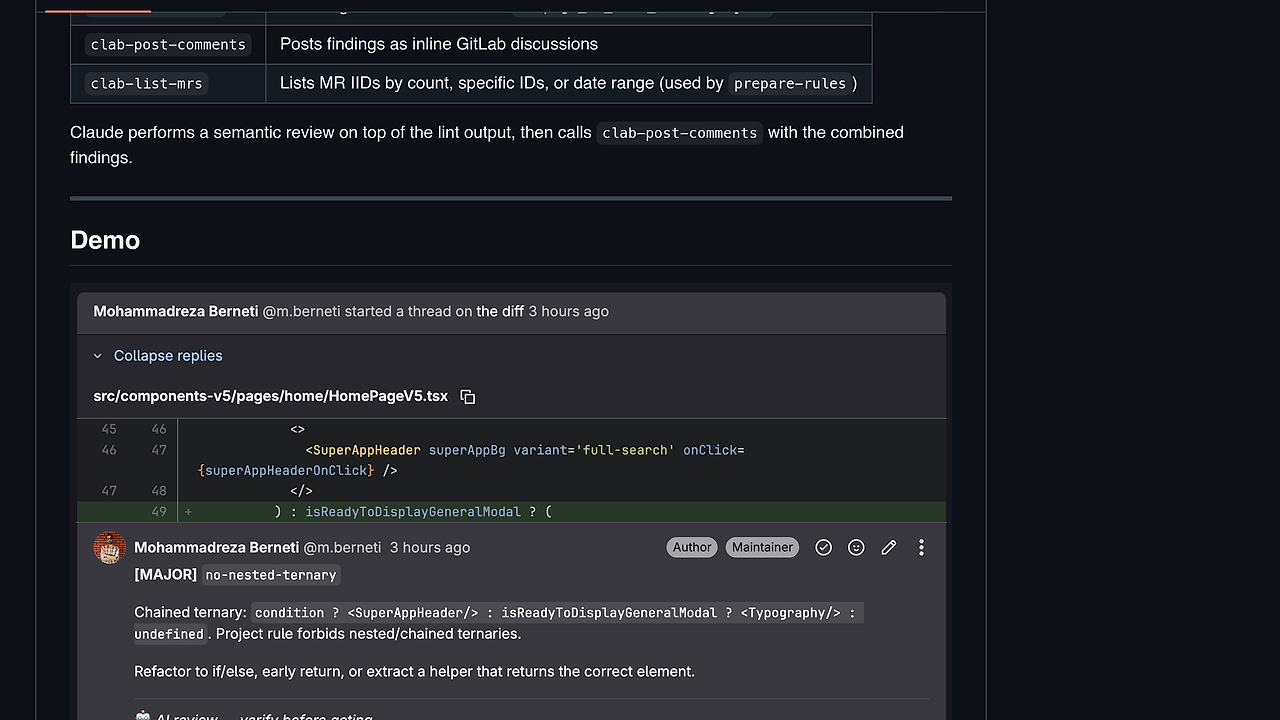Click the no-nested-ternary rule label
Viewport: 1280px width, 720px height.
click(271, 574)
